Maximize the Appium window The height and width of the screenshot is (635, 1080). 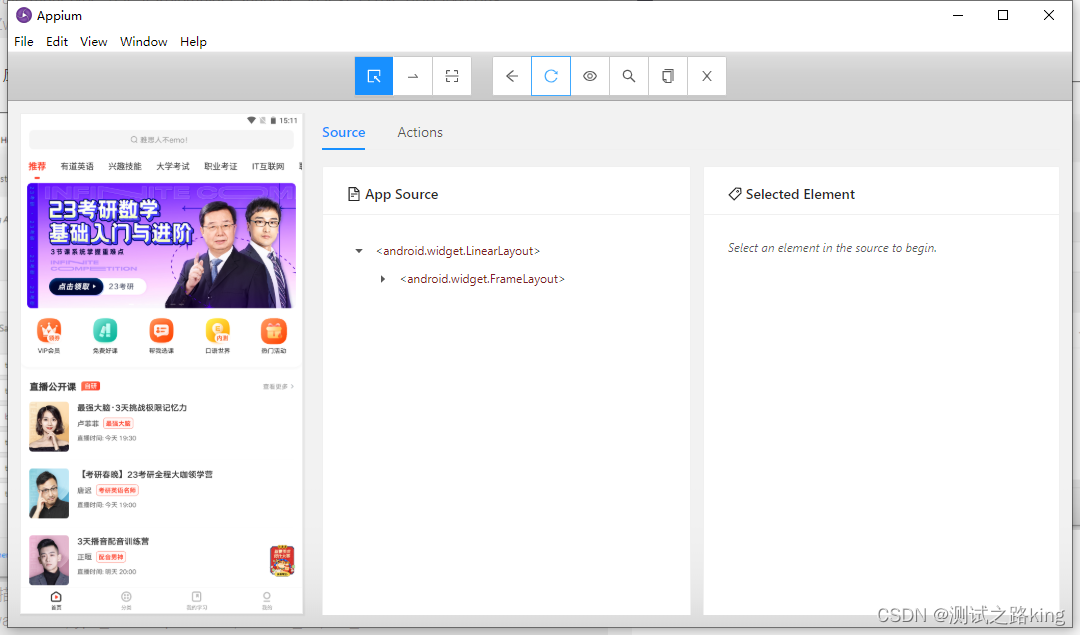[1003, 15]
